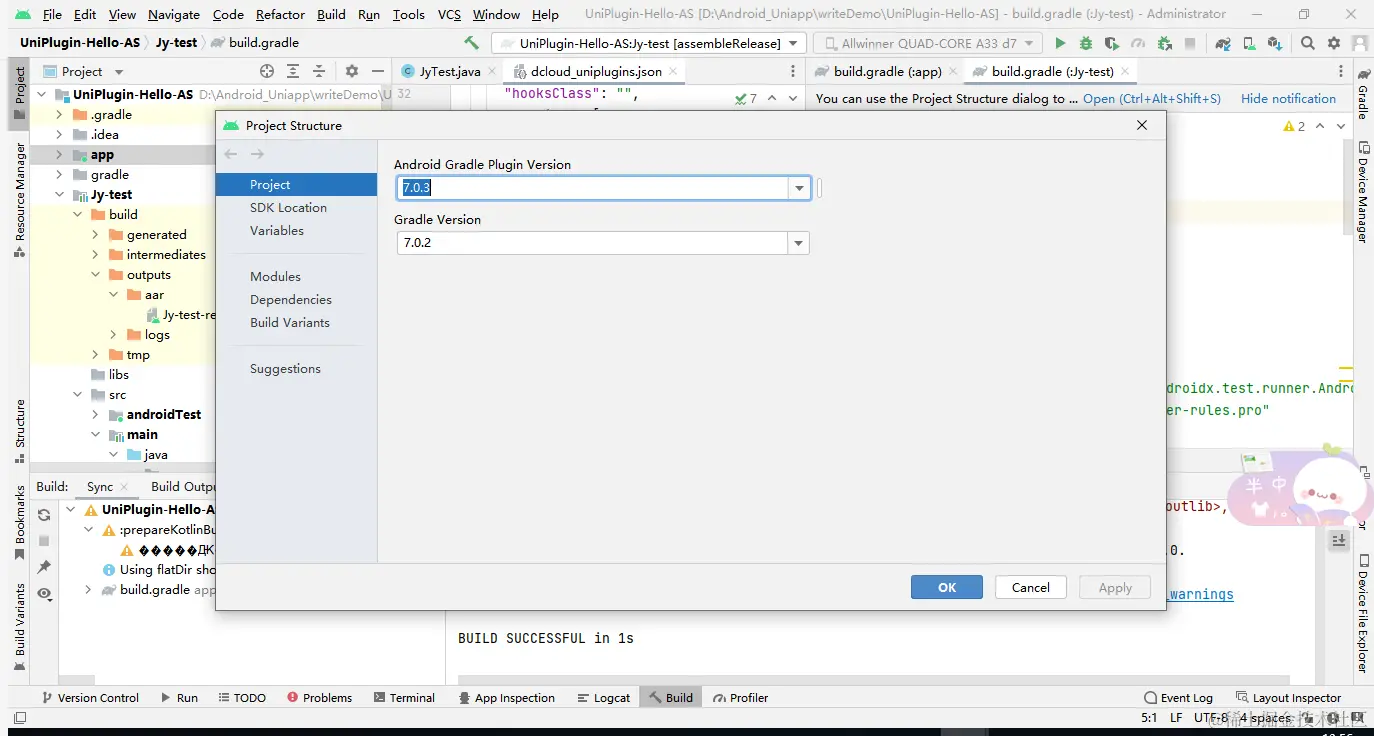
Task: Toggle the eye view options in Build
Action: tap(44, 594)
